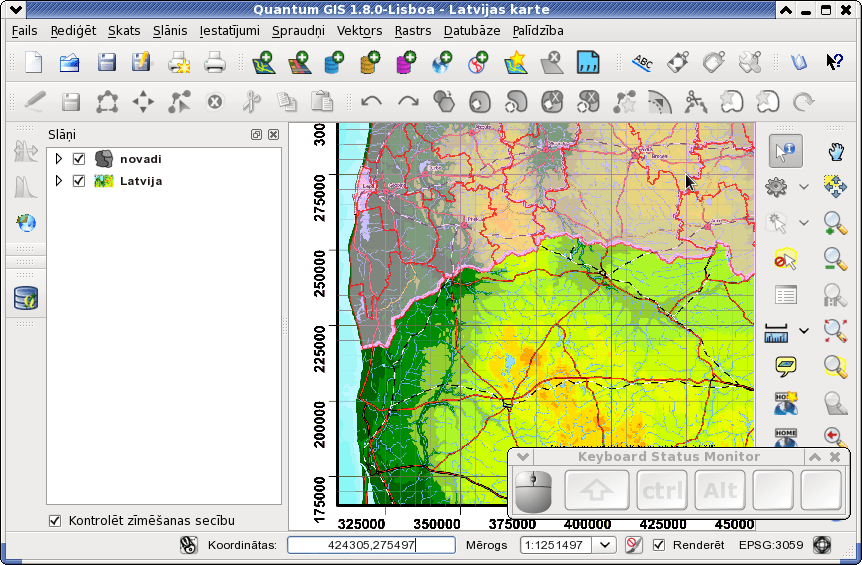Click the Redo arrow in the editing toolbar
This screenshot has height=565, width=862.
(408, 102)
